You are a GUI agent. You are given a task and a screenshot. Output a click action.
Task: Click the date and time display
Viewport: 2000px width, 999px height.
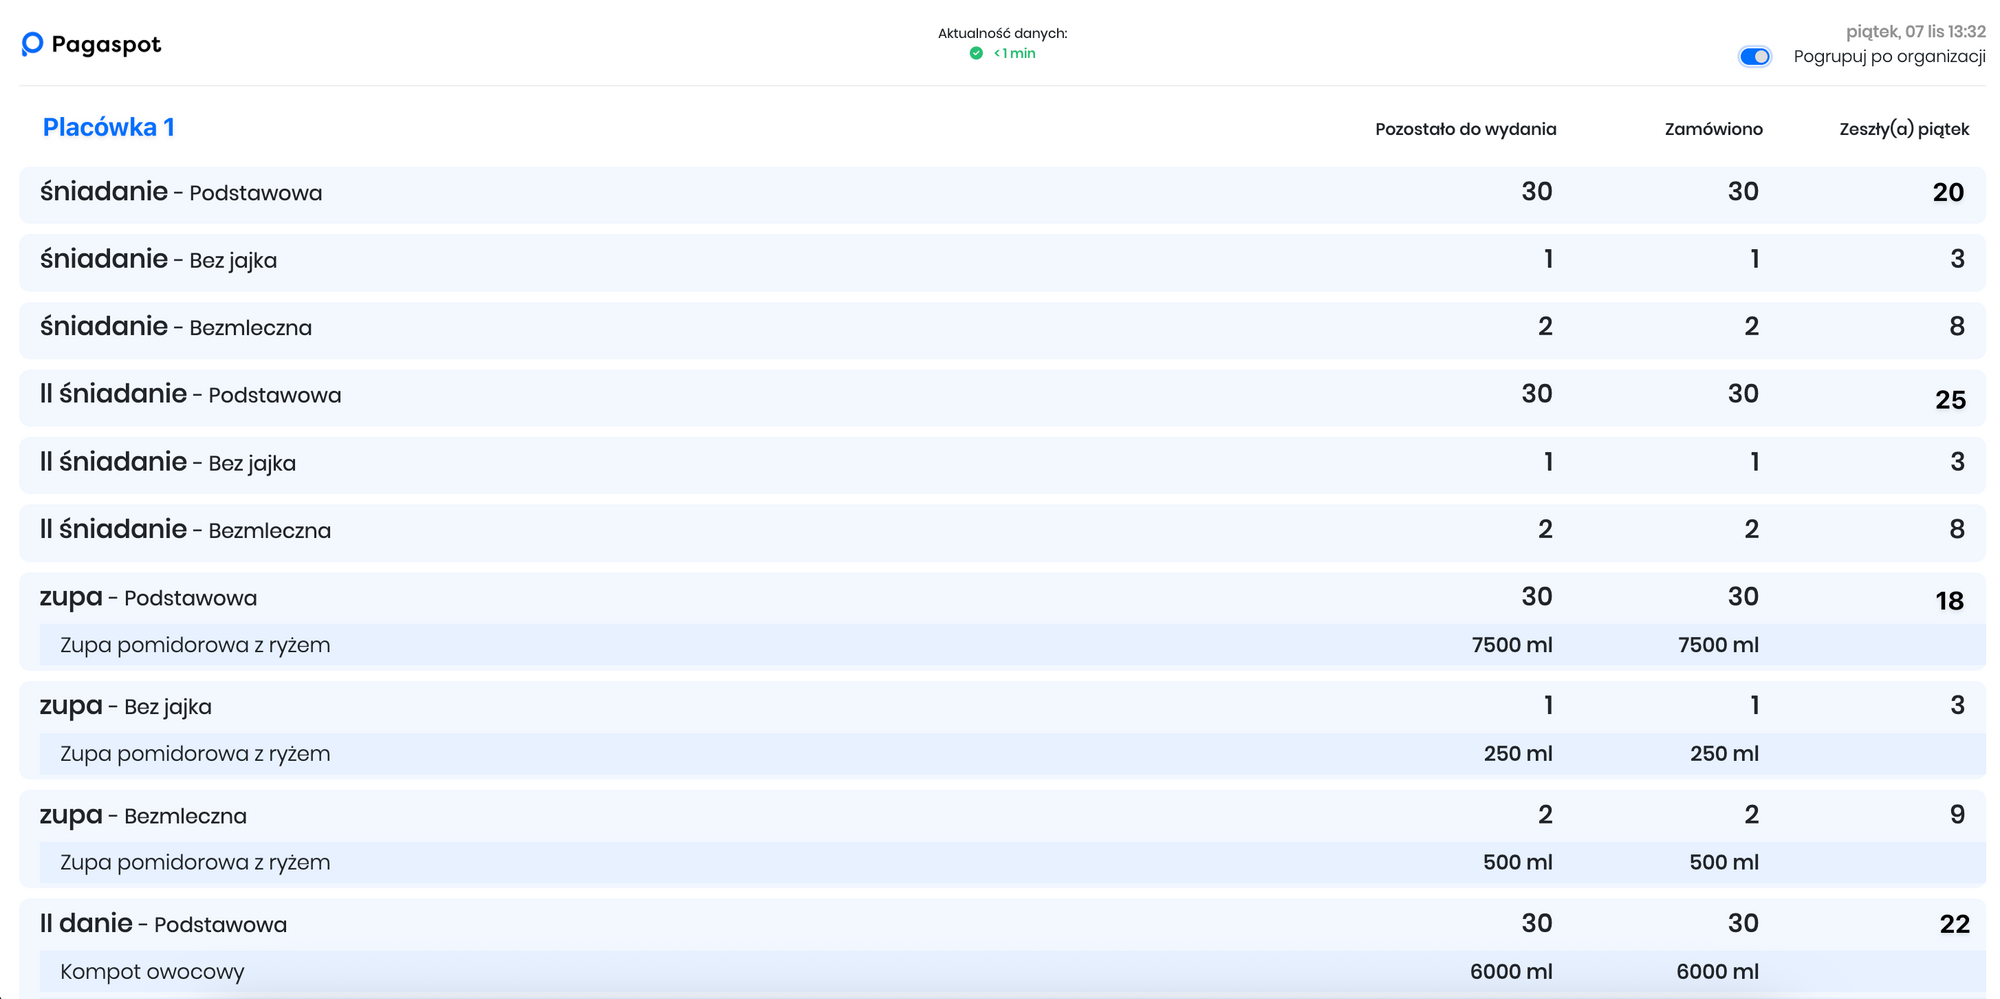pyautogui.click(x=1915, y=32)
